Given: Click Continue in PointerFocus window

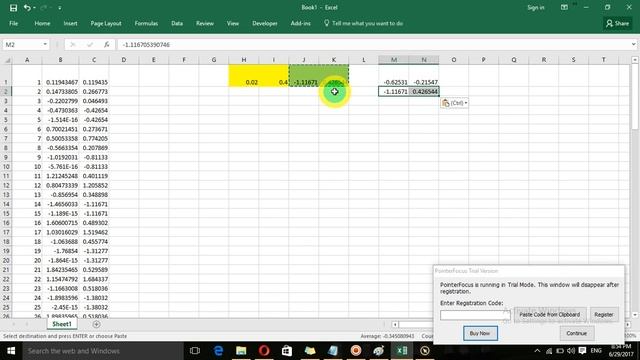Looking at the screenshot, I should [576, 333].
